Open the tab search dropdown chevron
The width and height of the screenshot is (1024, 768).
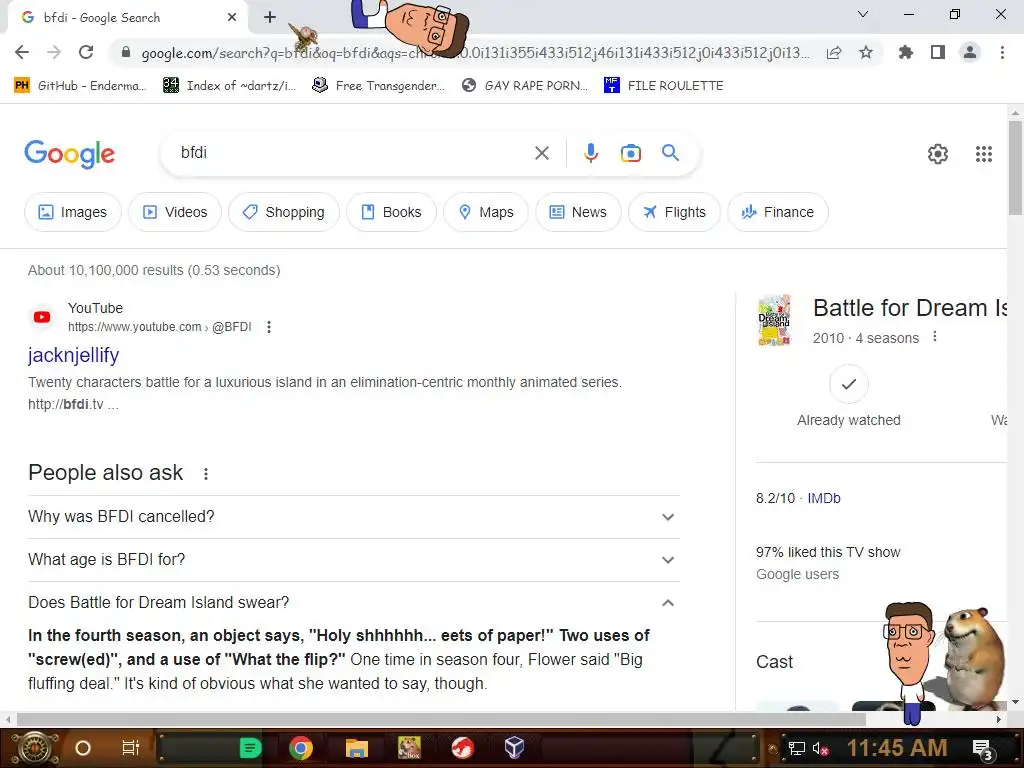point(863,14)
